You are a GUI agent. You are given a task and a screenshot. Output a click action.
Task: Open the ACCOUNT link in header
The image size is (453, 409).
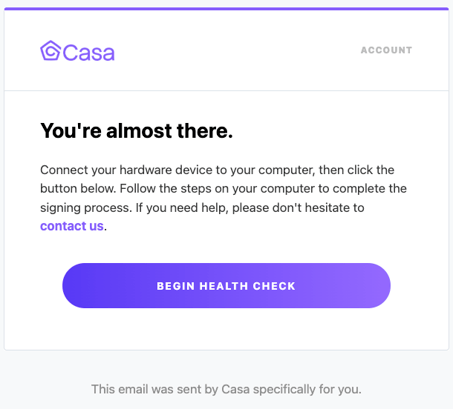tap(386, 50)
